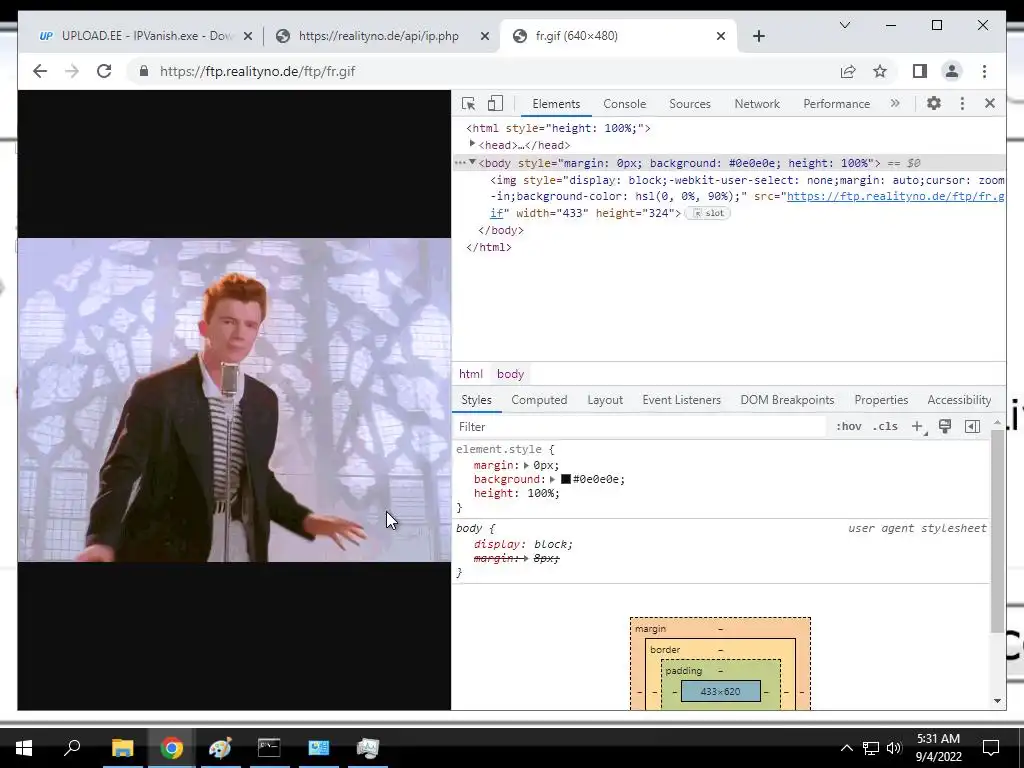Open File Explorer from the taskbar
1024x768 pixels.
coord(122,747)
